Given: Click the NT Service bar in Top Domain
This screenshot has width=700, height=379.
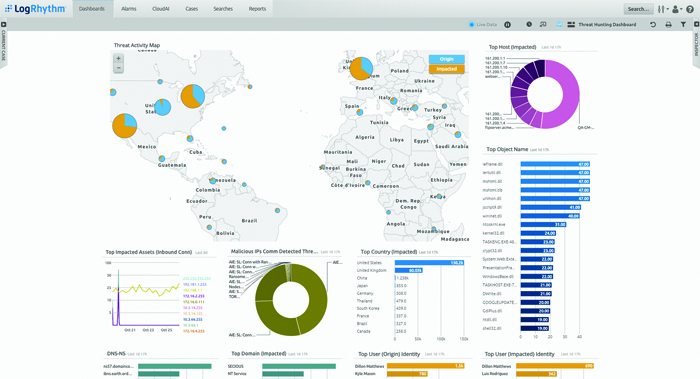Looking at the screenshot, I should click(283, 374).
